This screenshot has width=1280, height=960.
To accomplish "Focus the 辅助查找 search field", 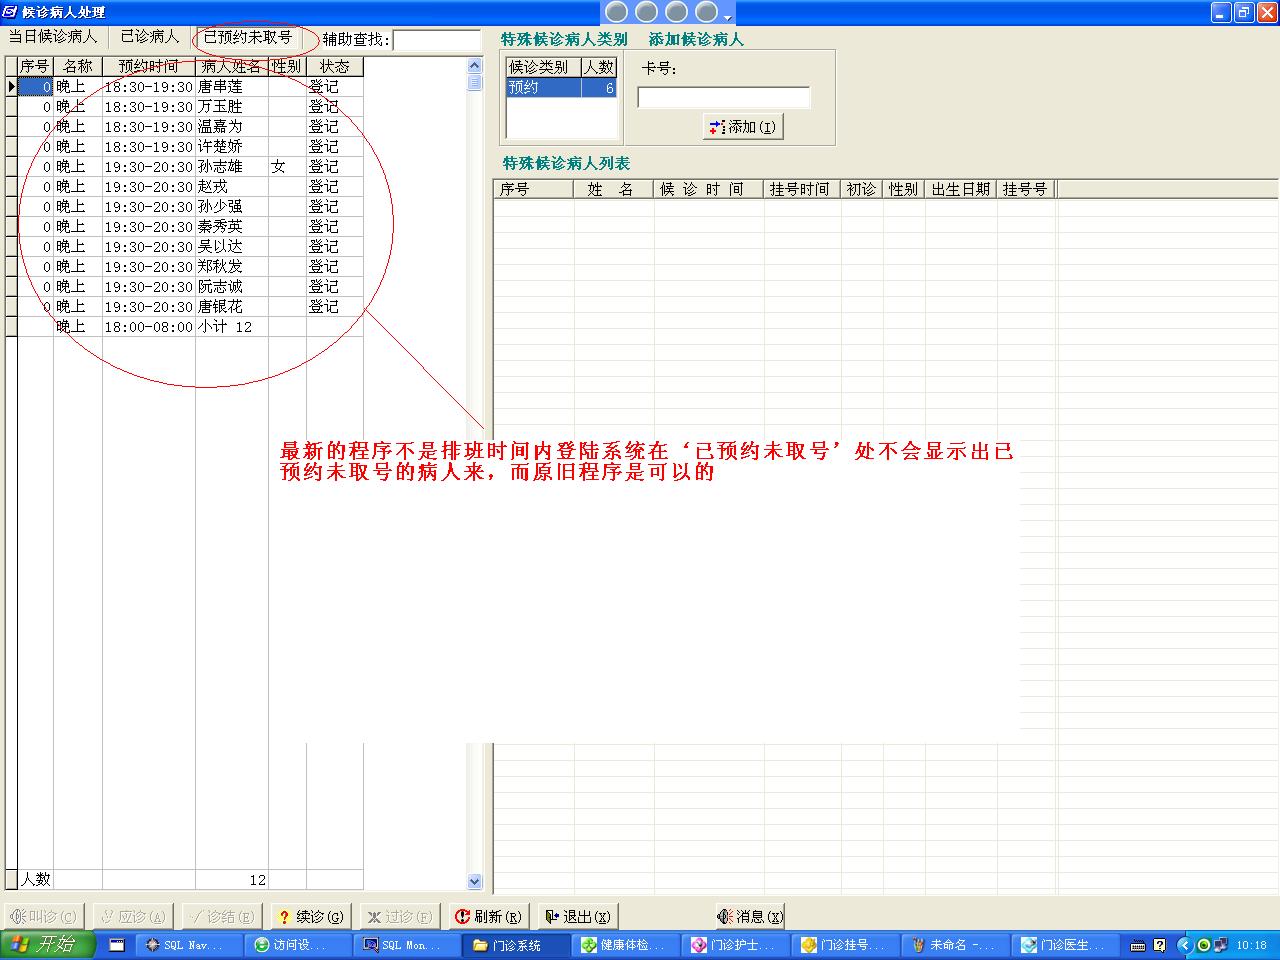I will click(x=437, y=40).
